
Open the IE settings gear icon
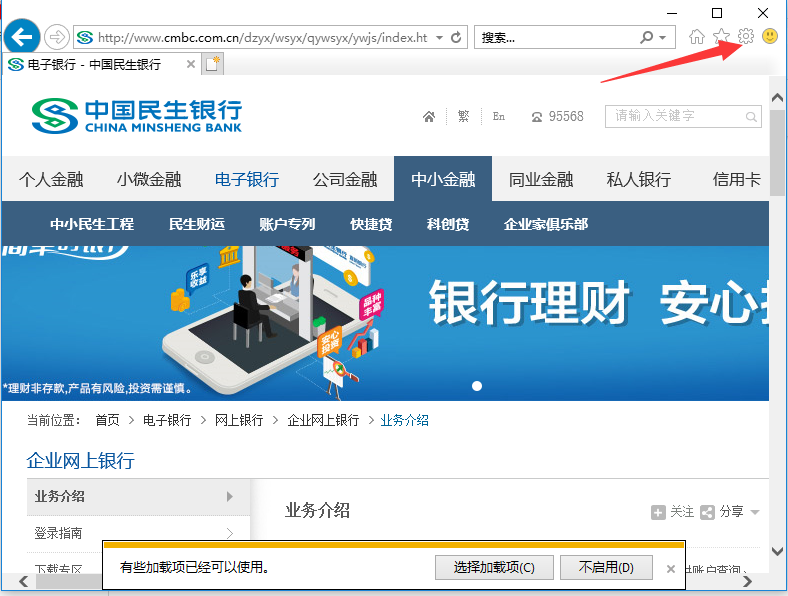[x=746, y=37]
